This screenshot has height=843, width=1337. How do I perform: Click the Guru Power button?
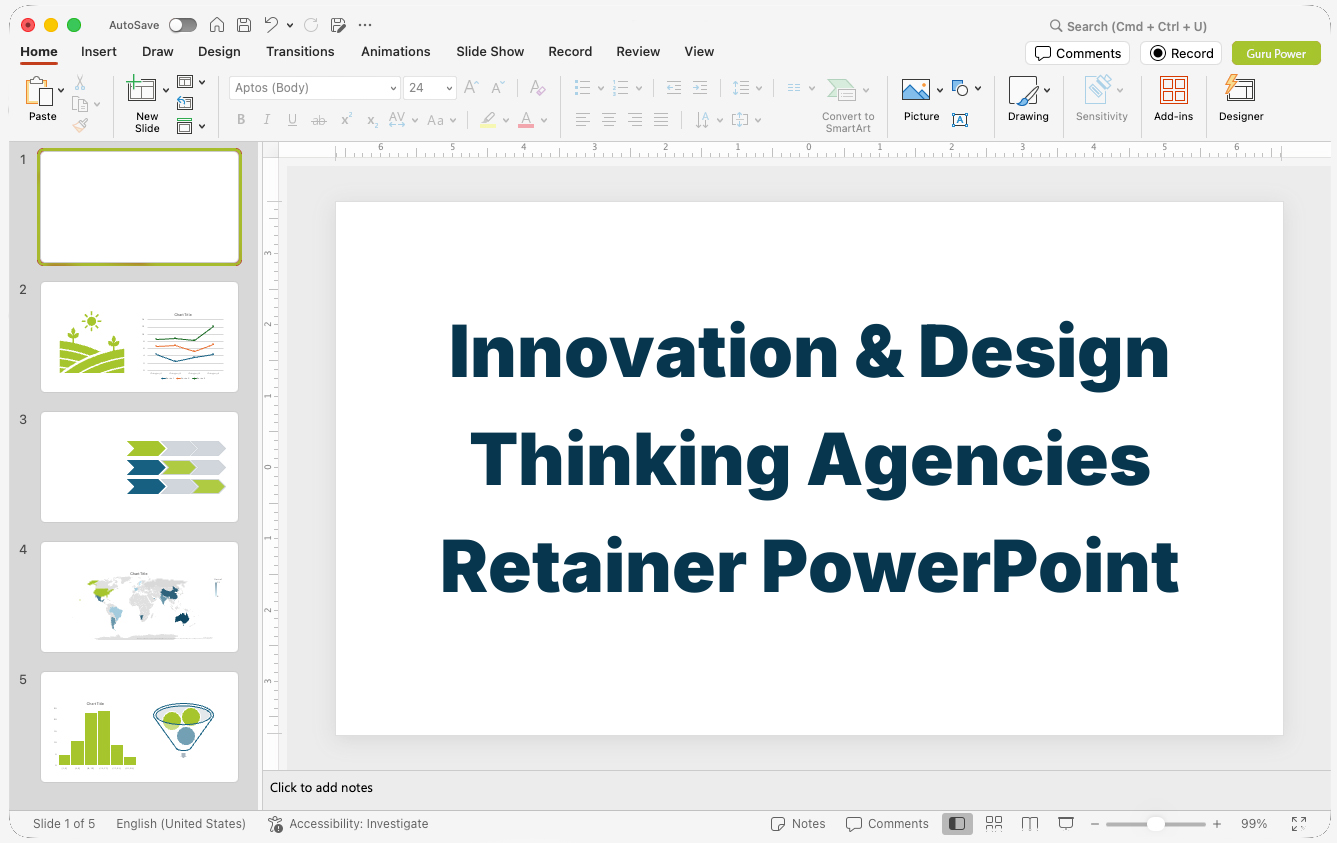pyautogui.click(x=1276, y=53)
